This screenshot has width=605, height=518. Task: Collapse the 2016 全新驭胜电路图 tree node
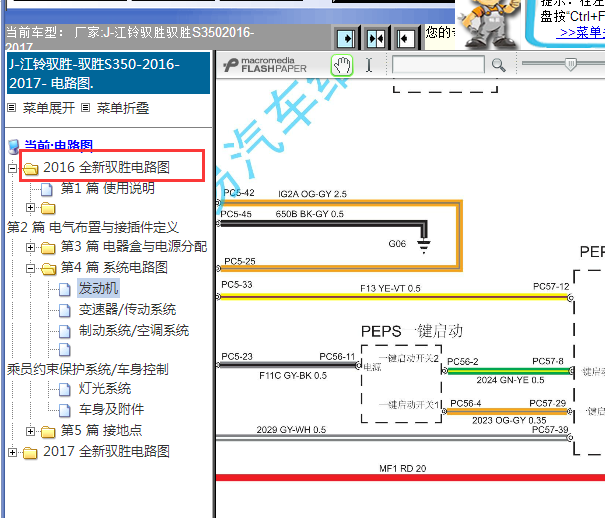pos(12,169)
